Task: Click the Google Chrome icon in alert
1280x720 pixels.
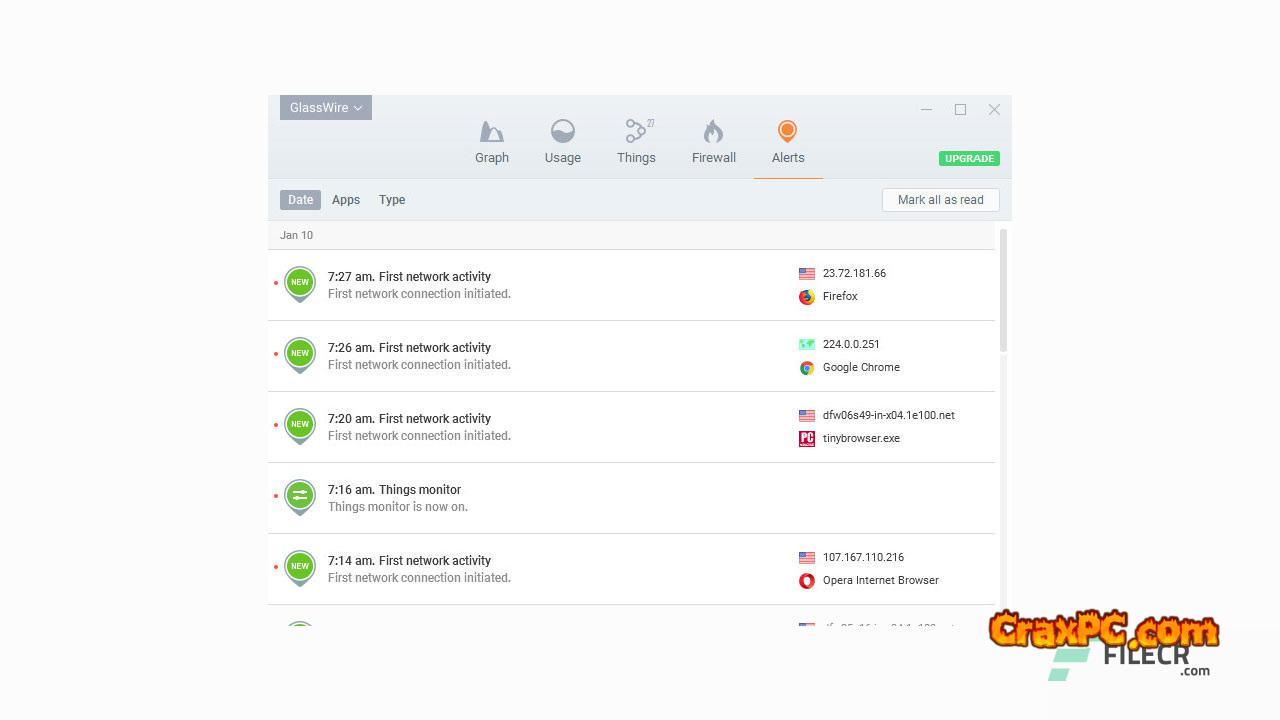Action: (807, 368)
